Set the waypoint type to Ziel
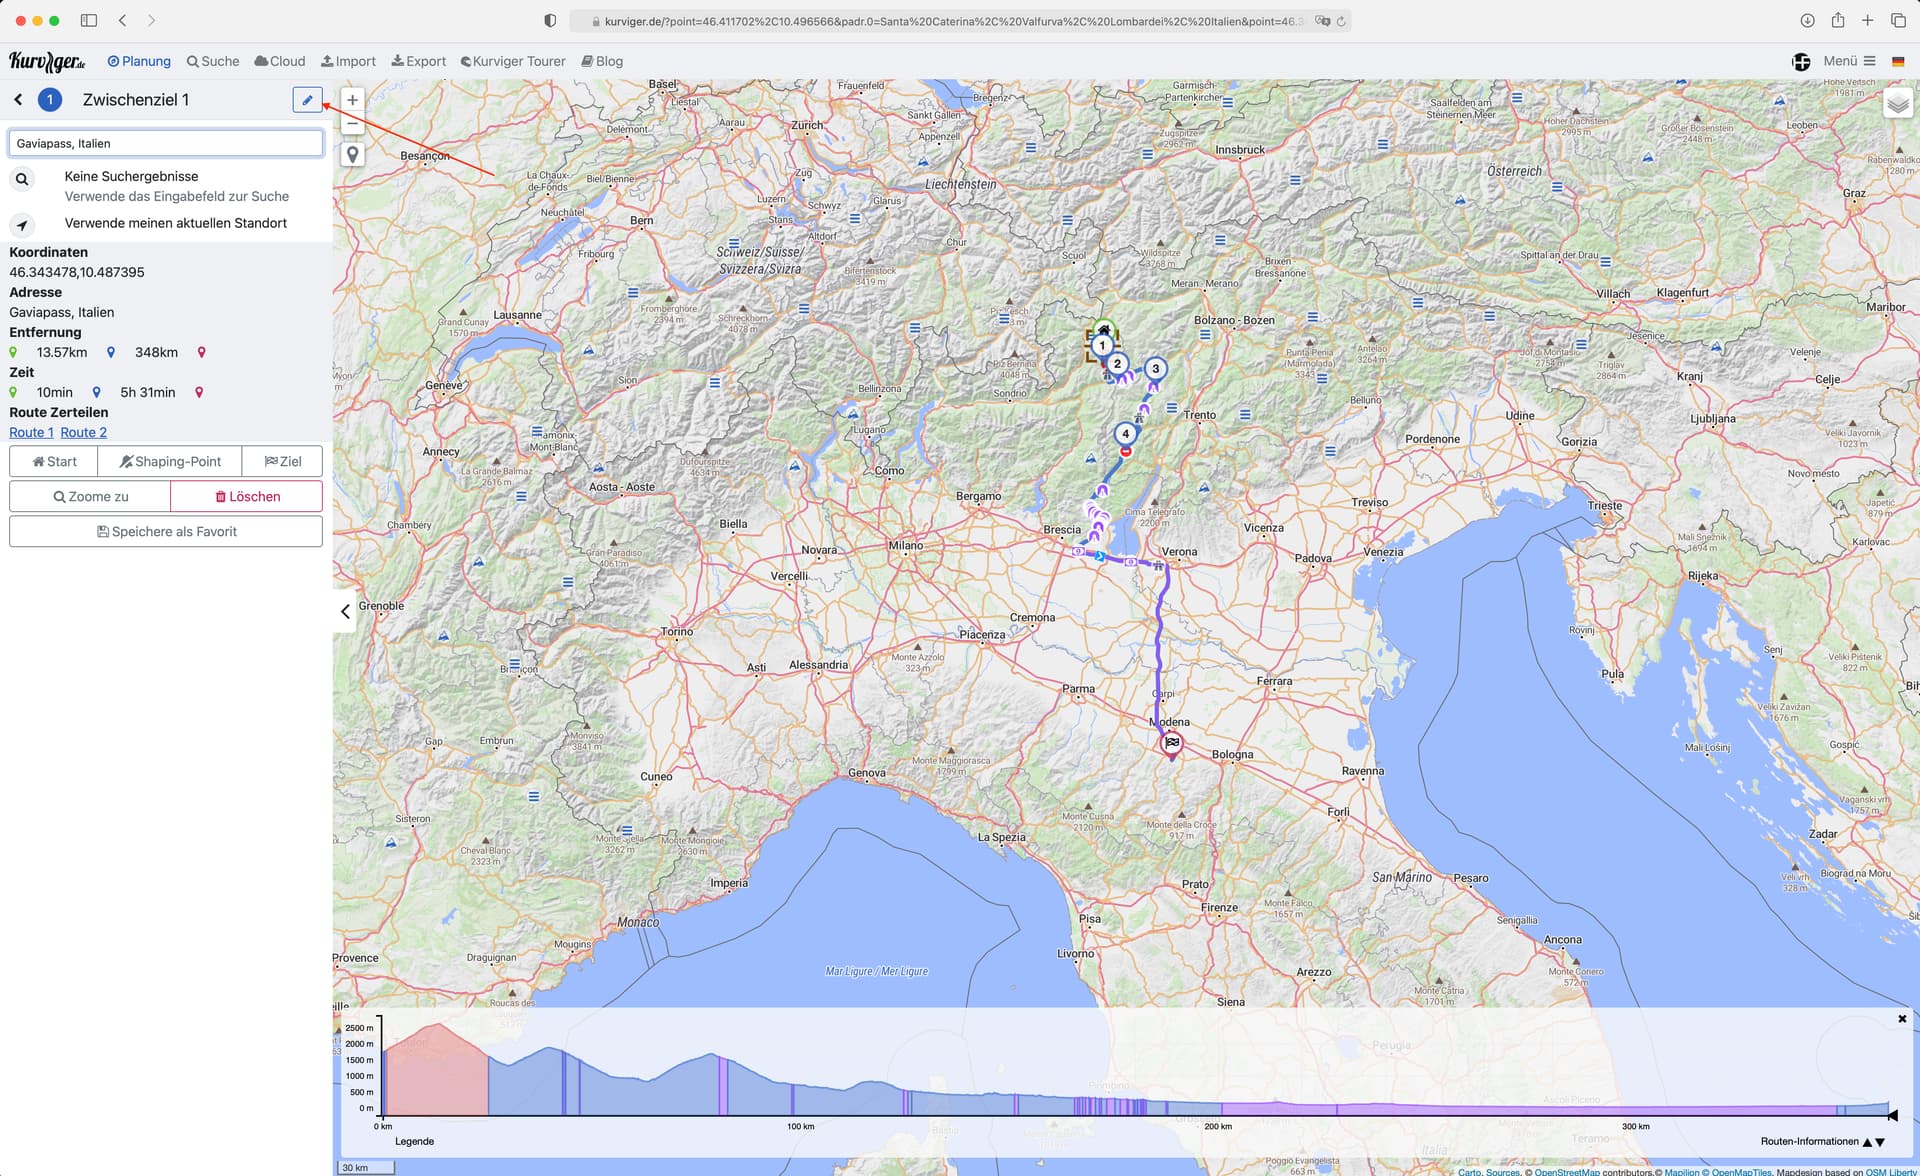The width and height of the screenshot is (1920, 1176). tap(282, 461)
